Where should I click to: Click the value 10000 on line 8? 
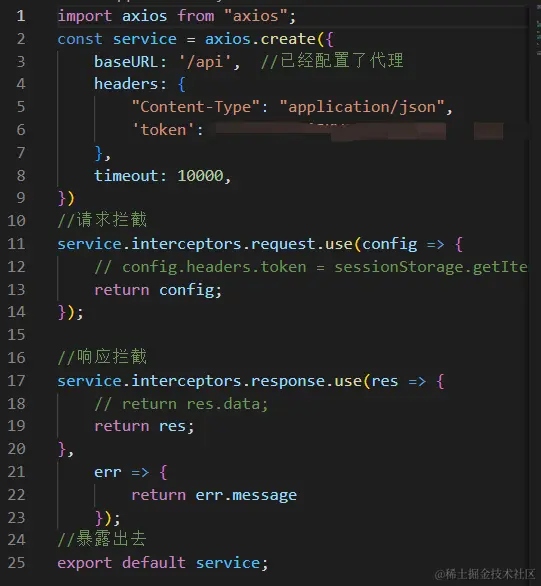click(x=200, y=176)
